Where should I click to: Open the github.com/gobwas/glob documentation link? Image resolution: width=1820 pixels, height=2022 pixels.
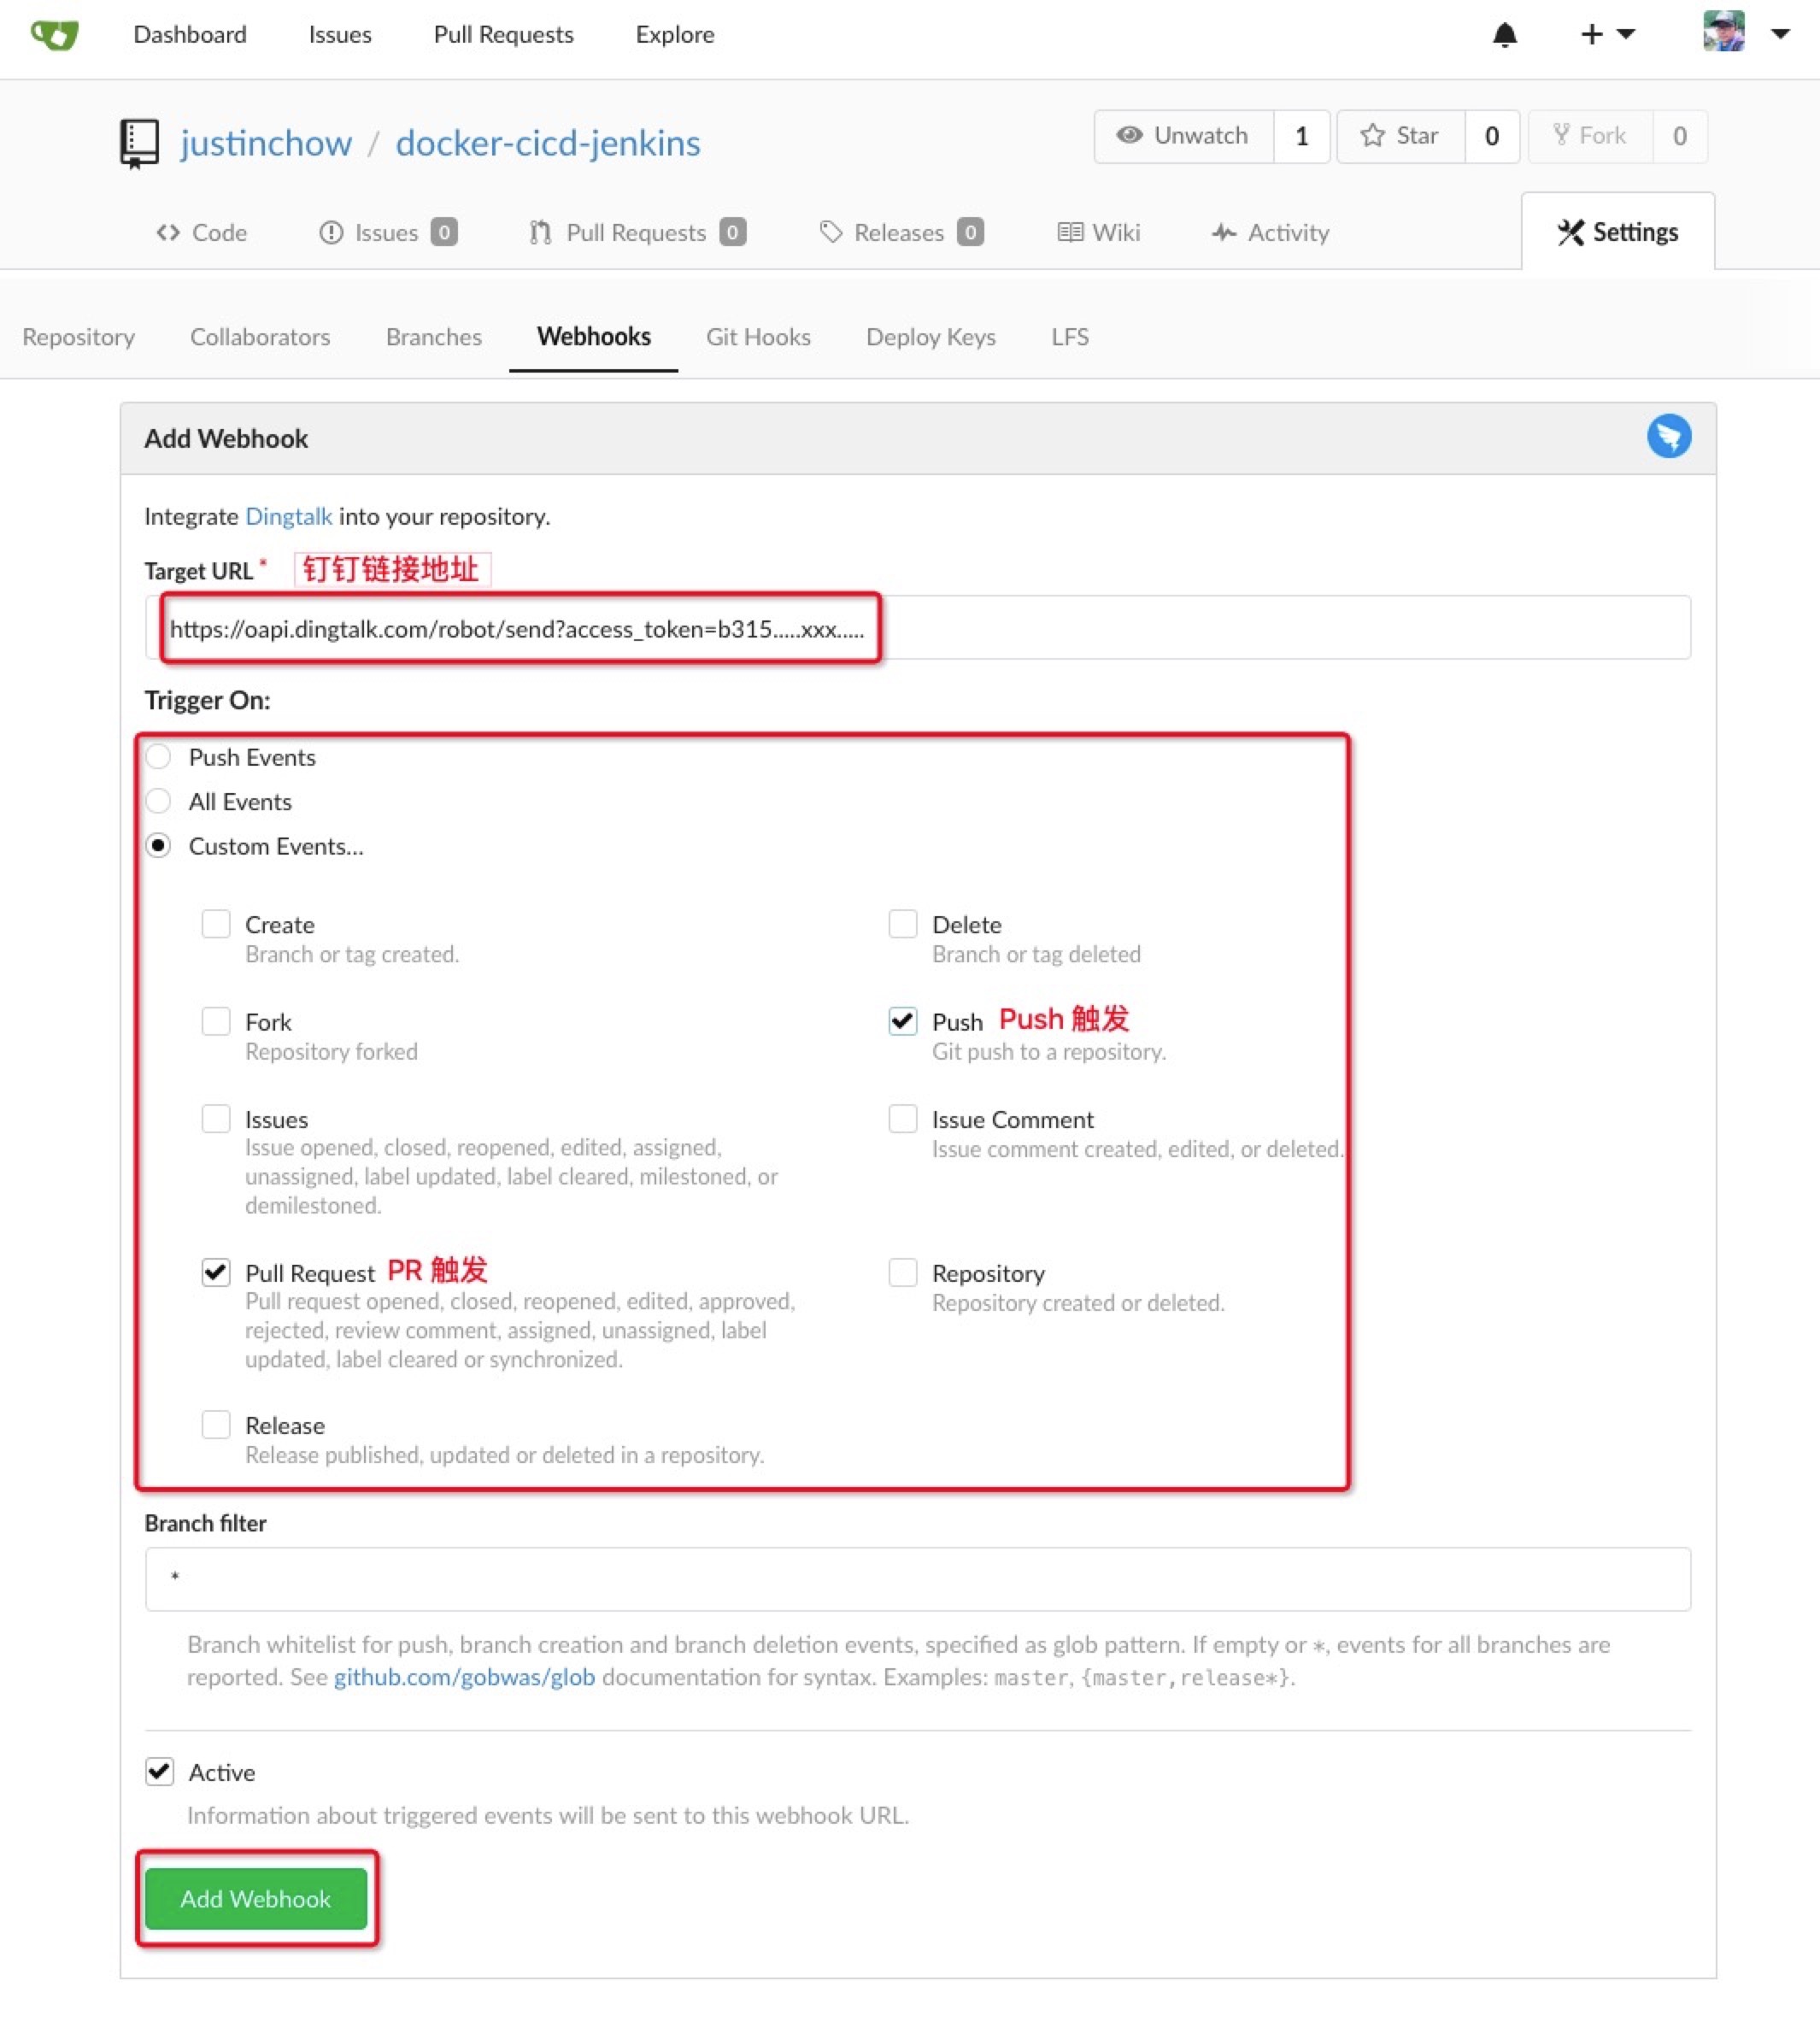463,1677
